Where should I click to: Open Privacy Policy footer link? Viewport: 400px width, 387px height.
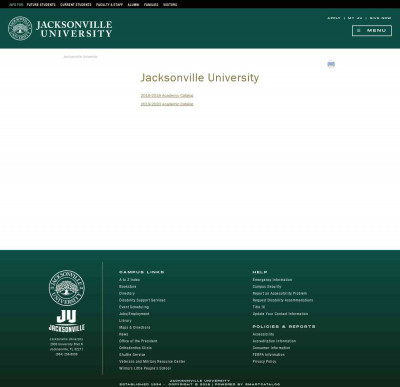point(264,361)
